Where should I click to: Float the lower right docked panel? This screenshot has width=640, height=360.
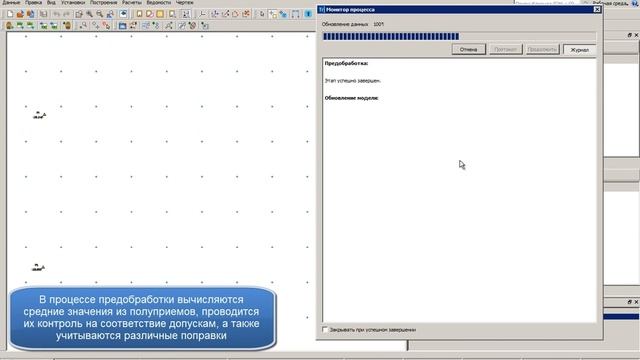coord(629,302)
